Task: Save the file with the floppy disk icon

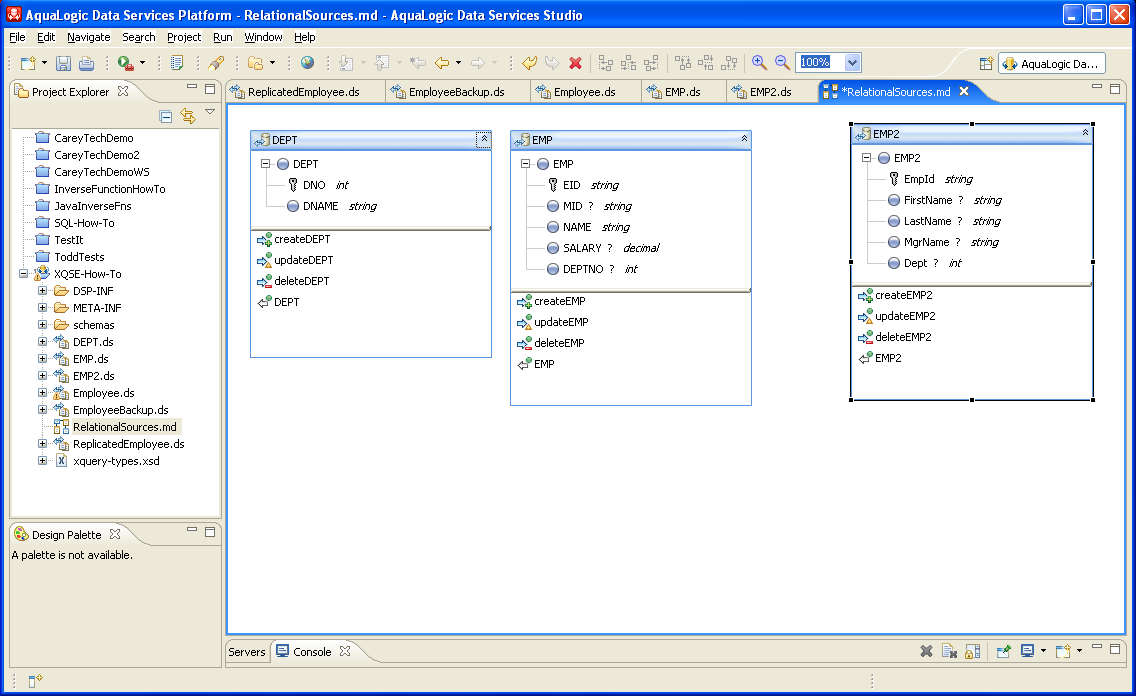Action: click(x=64, y=63)
